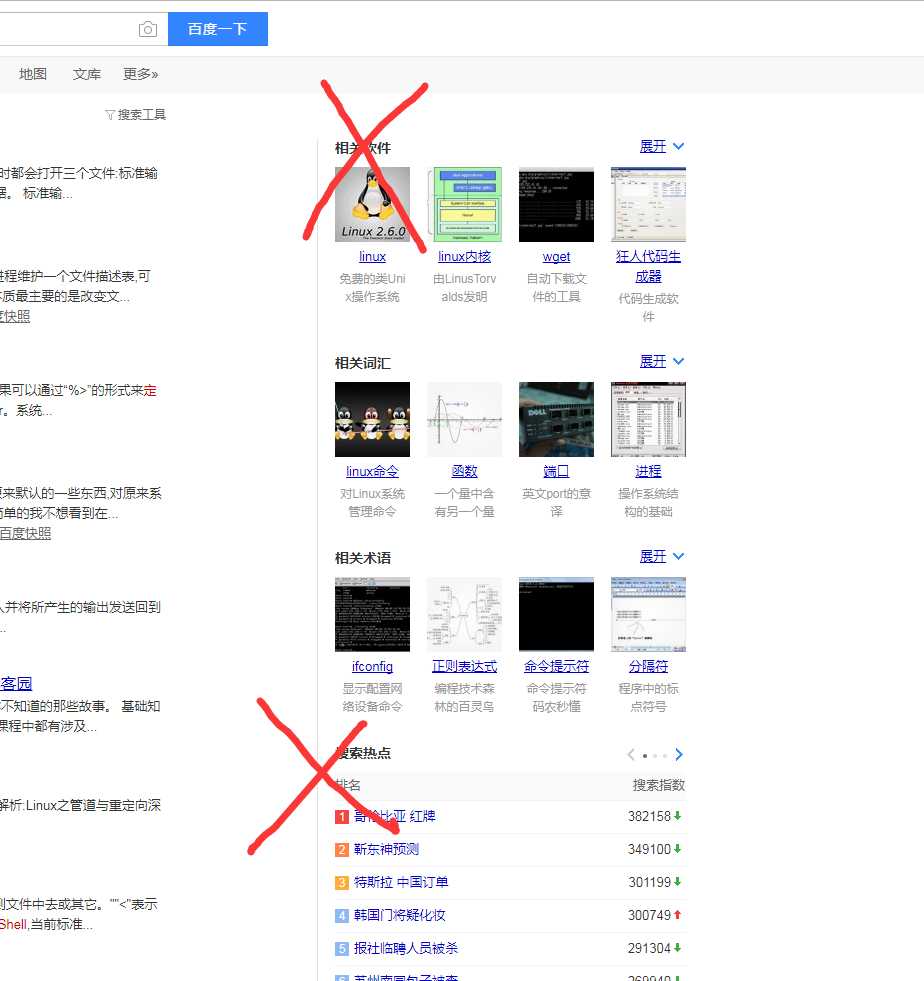The width and height of the screenshot is (924, 981).
Task: Click search index value 300749
Action: click(649, 915)
